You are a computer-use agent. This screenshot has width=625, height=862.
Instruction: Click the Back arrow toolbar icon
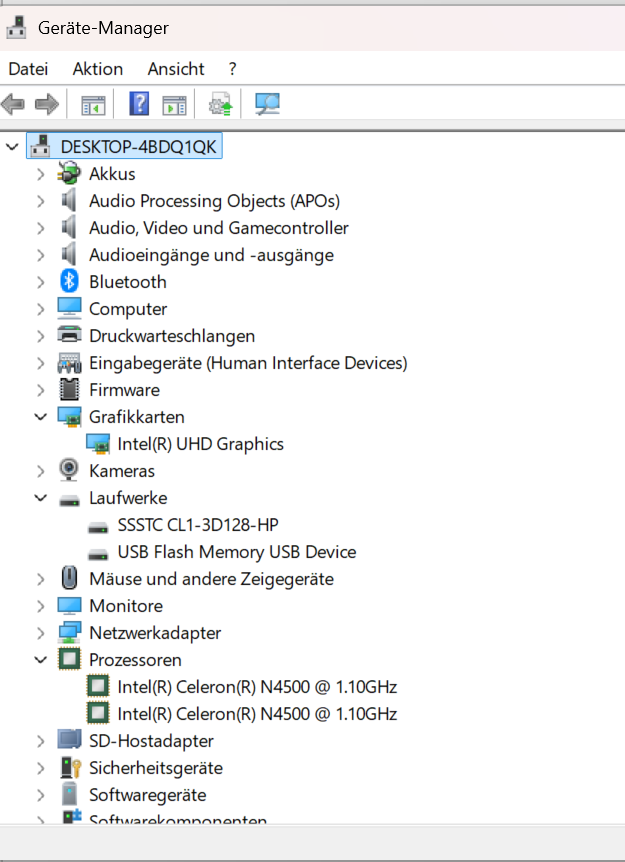13,103
